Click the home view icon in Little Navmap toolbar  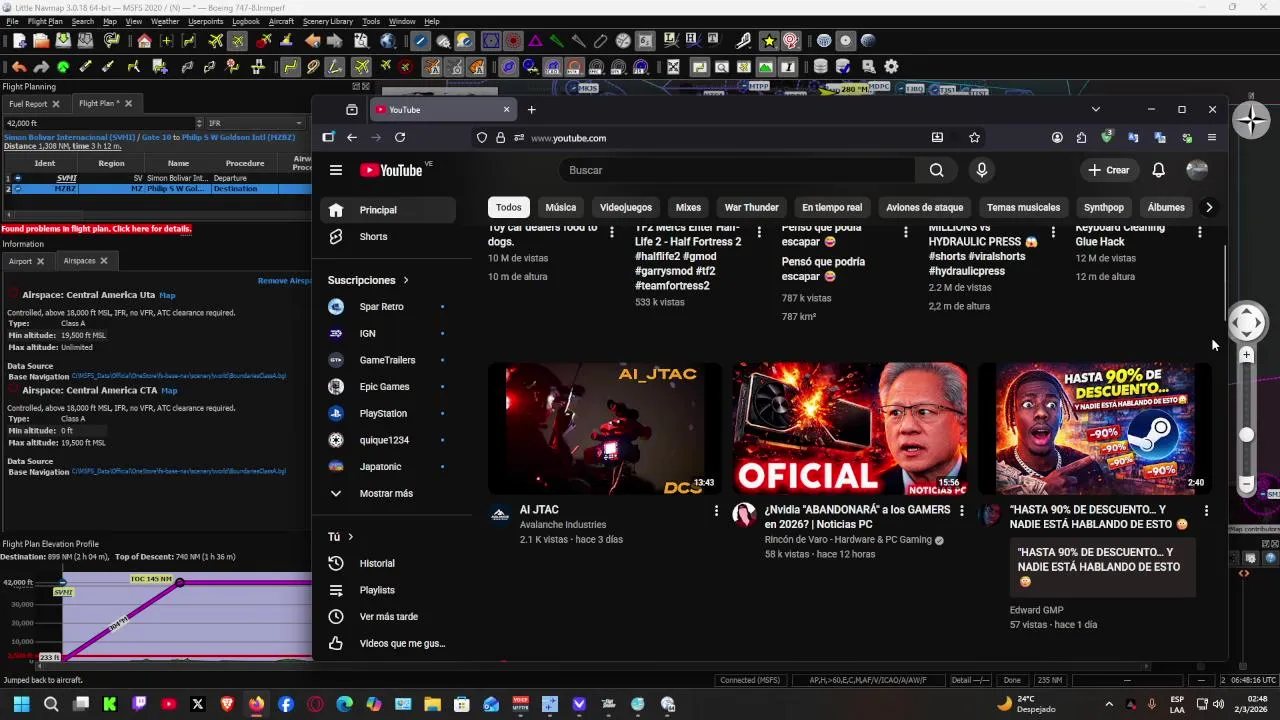click(145, 41)
